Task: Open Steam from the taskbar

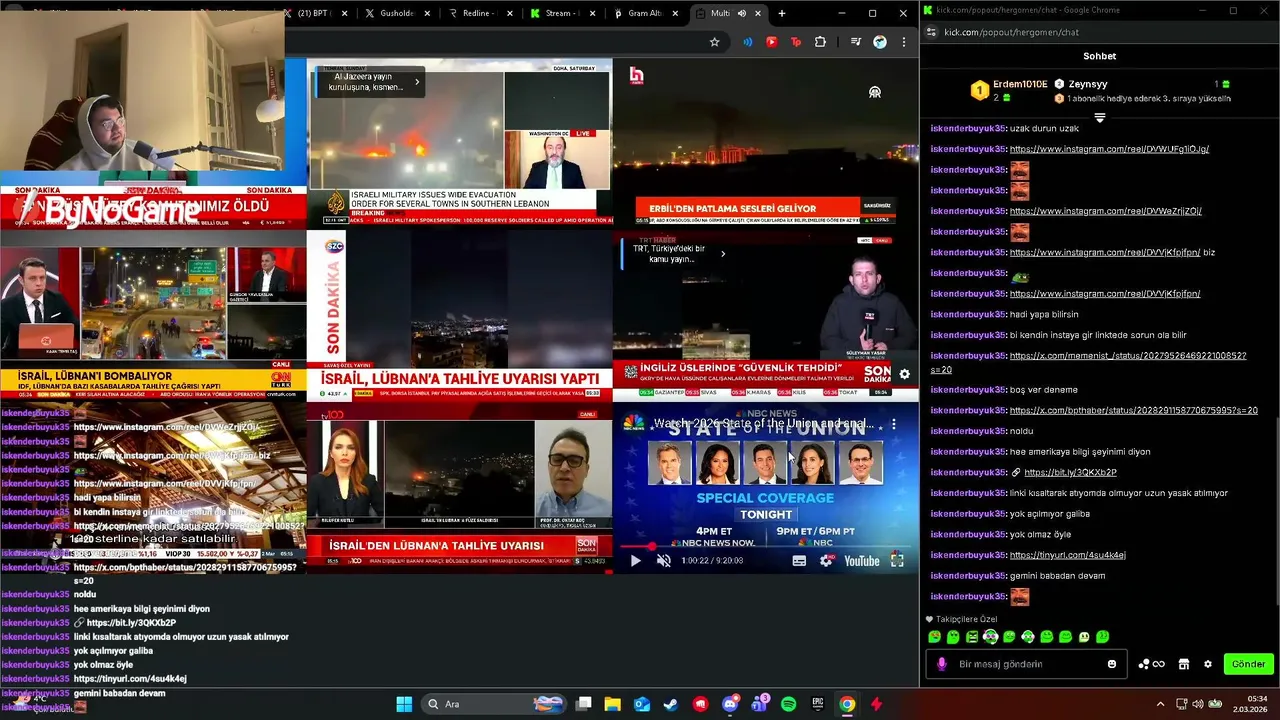Action: tap(671, 704)
